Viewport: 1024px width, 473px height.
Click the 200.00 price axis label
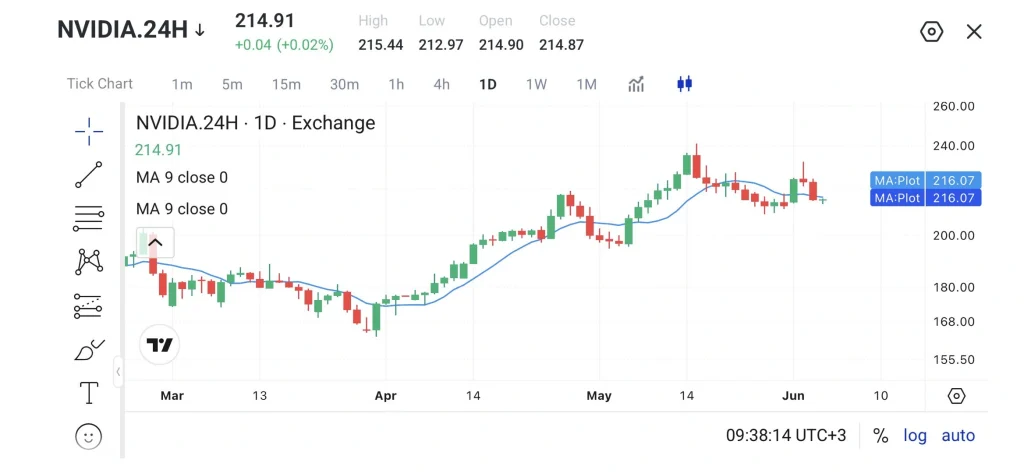[x=955, y=236]
